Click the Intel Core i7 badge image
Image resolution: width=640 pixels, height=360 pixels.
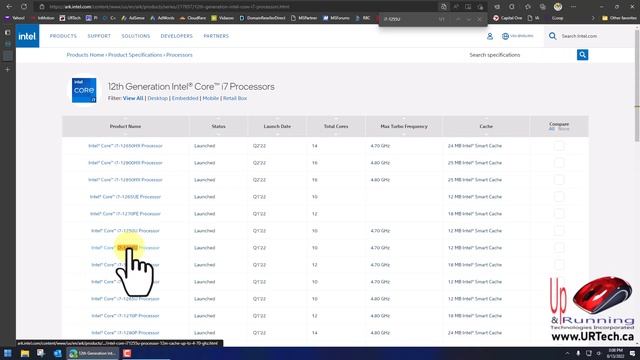click(84, 90)
